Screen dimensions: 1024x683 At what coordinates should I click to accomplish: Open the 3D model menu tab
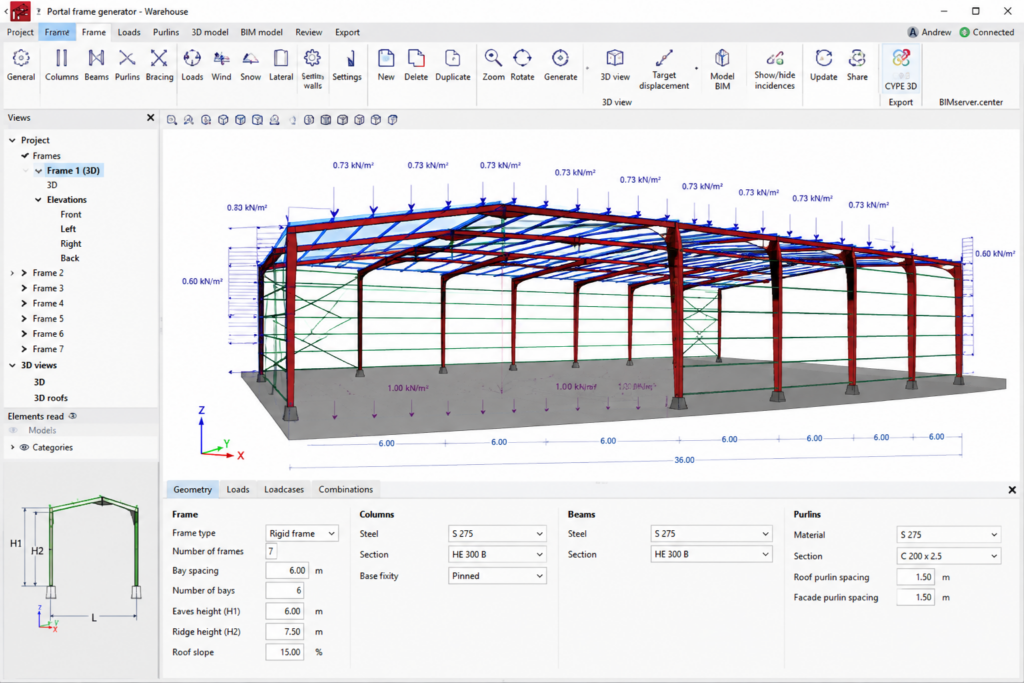[x=210, y=32]
